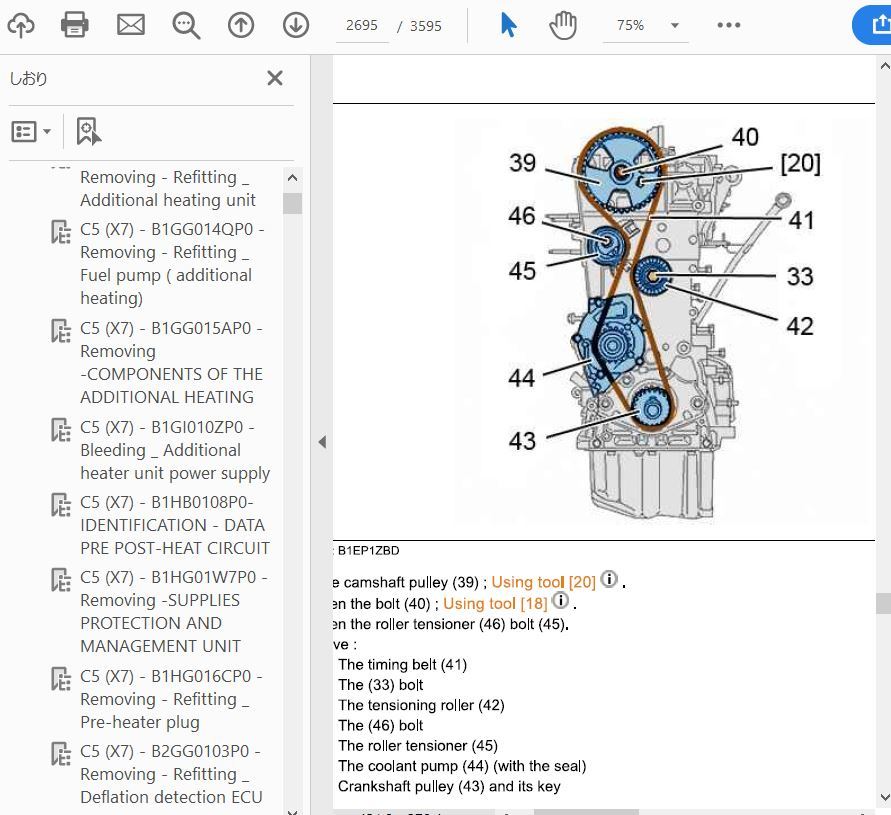Click the figure reference B1EP1ZBD
Viewport: 891px width, 815px height.
tap(368, 550)
